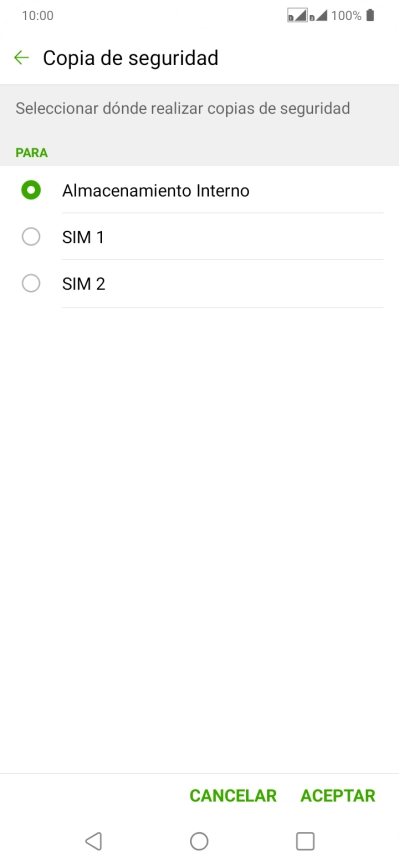Tap the CANCELAR button
The image size is (399, 866).
233,796
